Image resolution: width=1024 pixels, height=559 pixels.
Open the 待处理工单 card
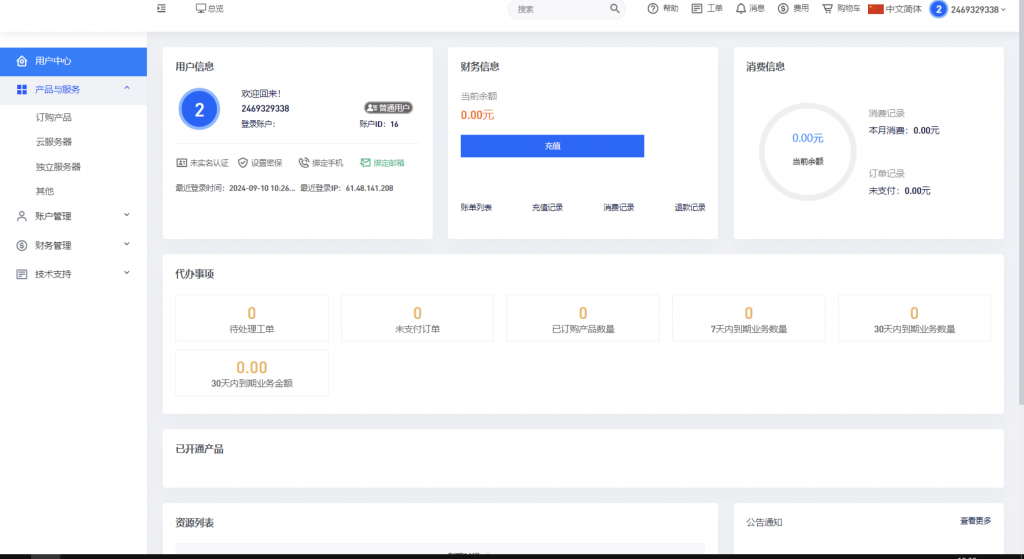coord(251,318)
